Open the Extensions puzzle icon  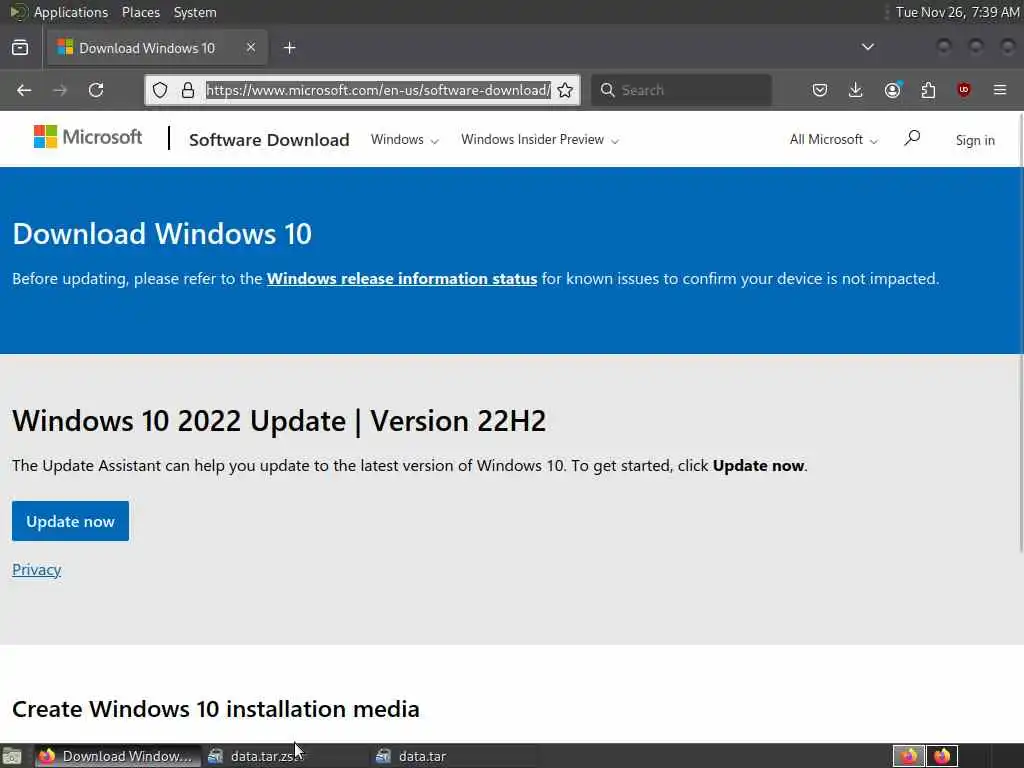(928, 90)
